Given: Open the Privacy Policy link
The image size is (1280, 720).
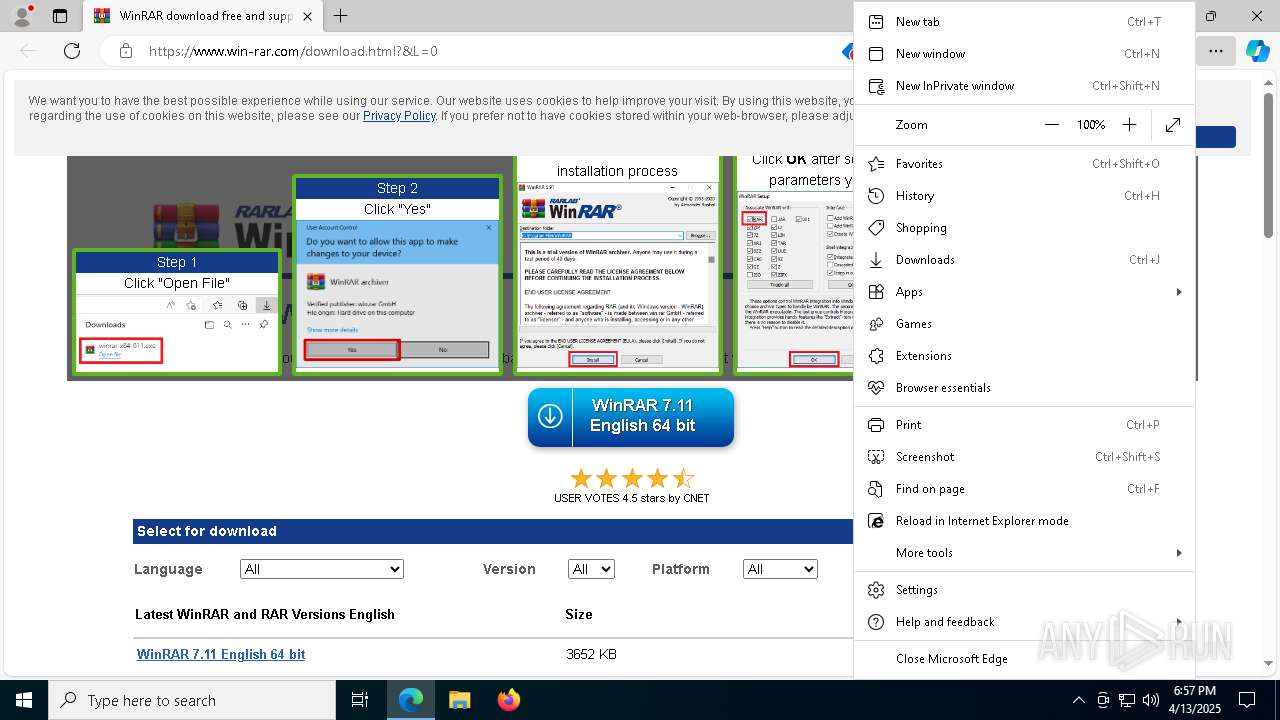Looking at the screenshot, I should coord(399,116).
